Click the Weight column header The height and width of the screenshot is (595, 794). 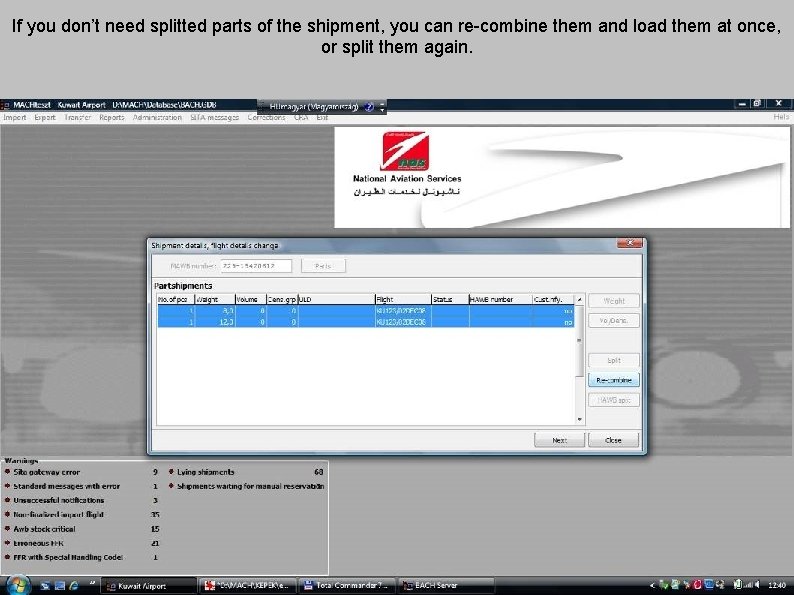pos(215,299)
